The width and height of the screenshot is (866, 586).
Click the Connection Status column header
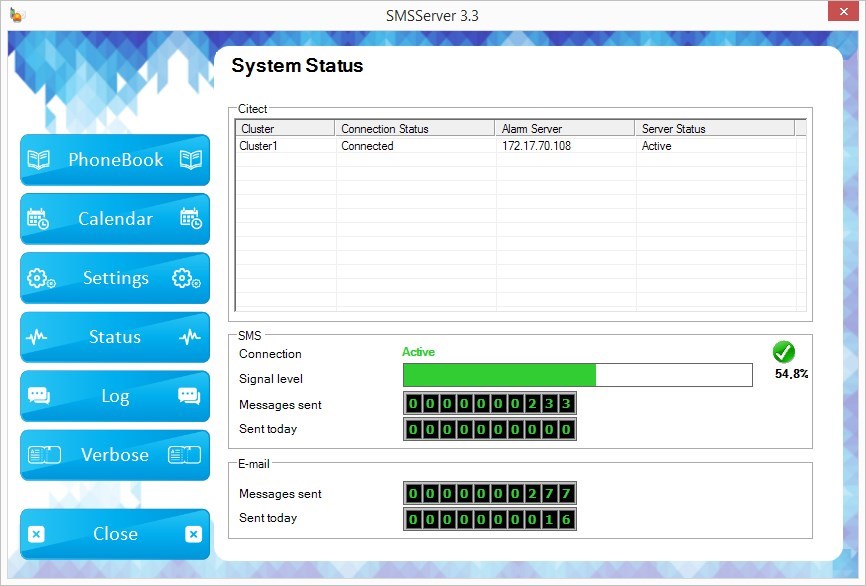[415, 129]
